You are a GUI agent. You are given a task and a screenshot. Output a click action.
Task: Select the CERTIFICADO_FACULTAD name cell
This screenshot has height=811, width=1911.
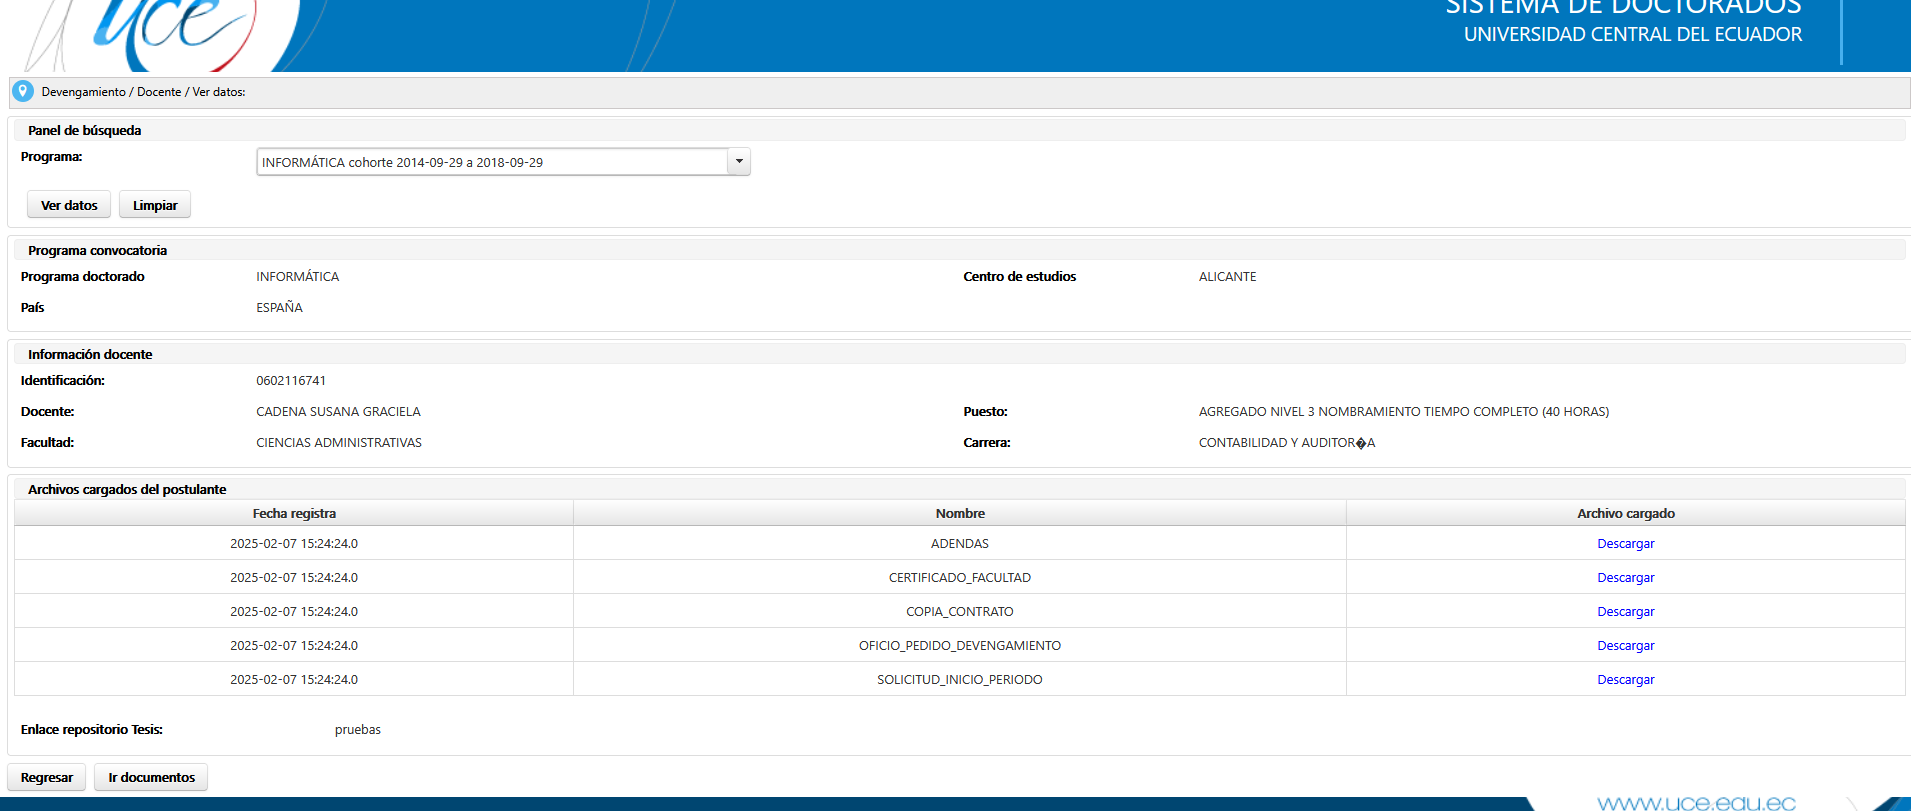[960, 578]
